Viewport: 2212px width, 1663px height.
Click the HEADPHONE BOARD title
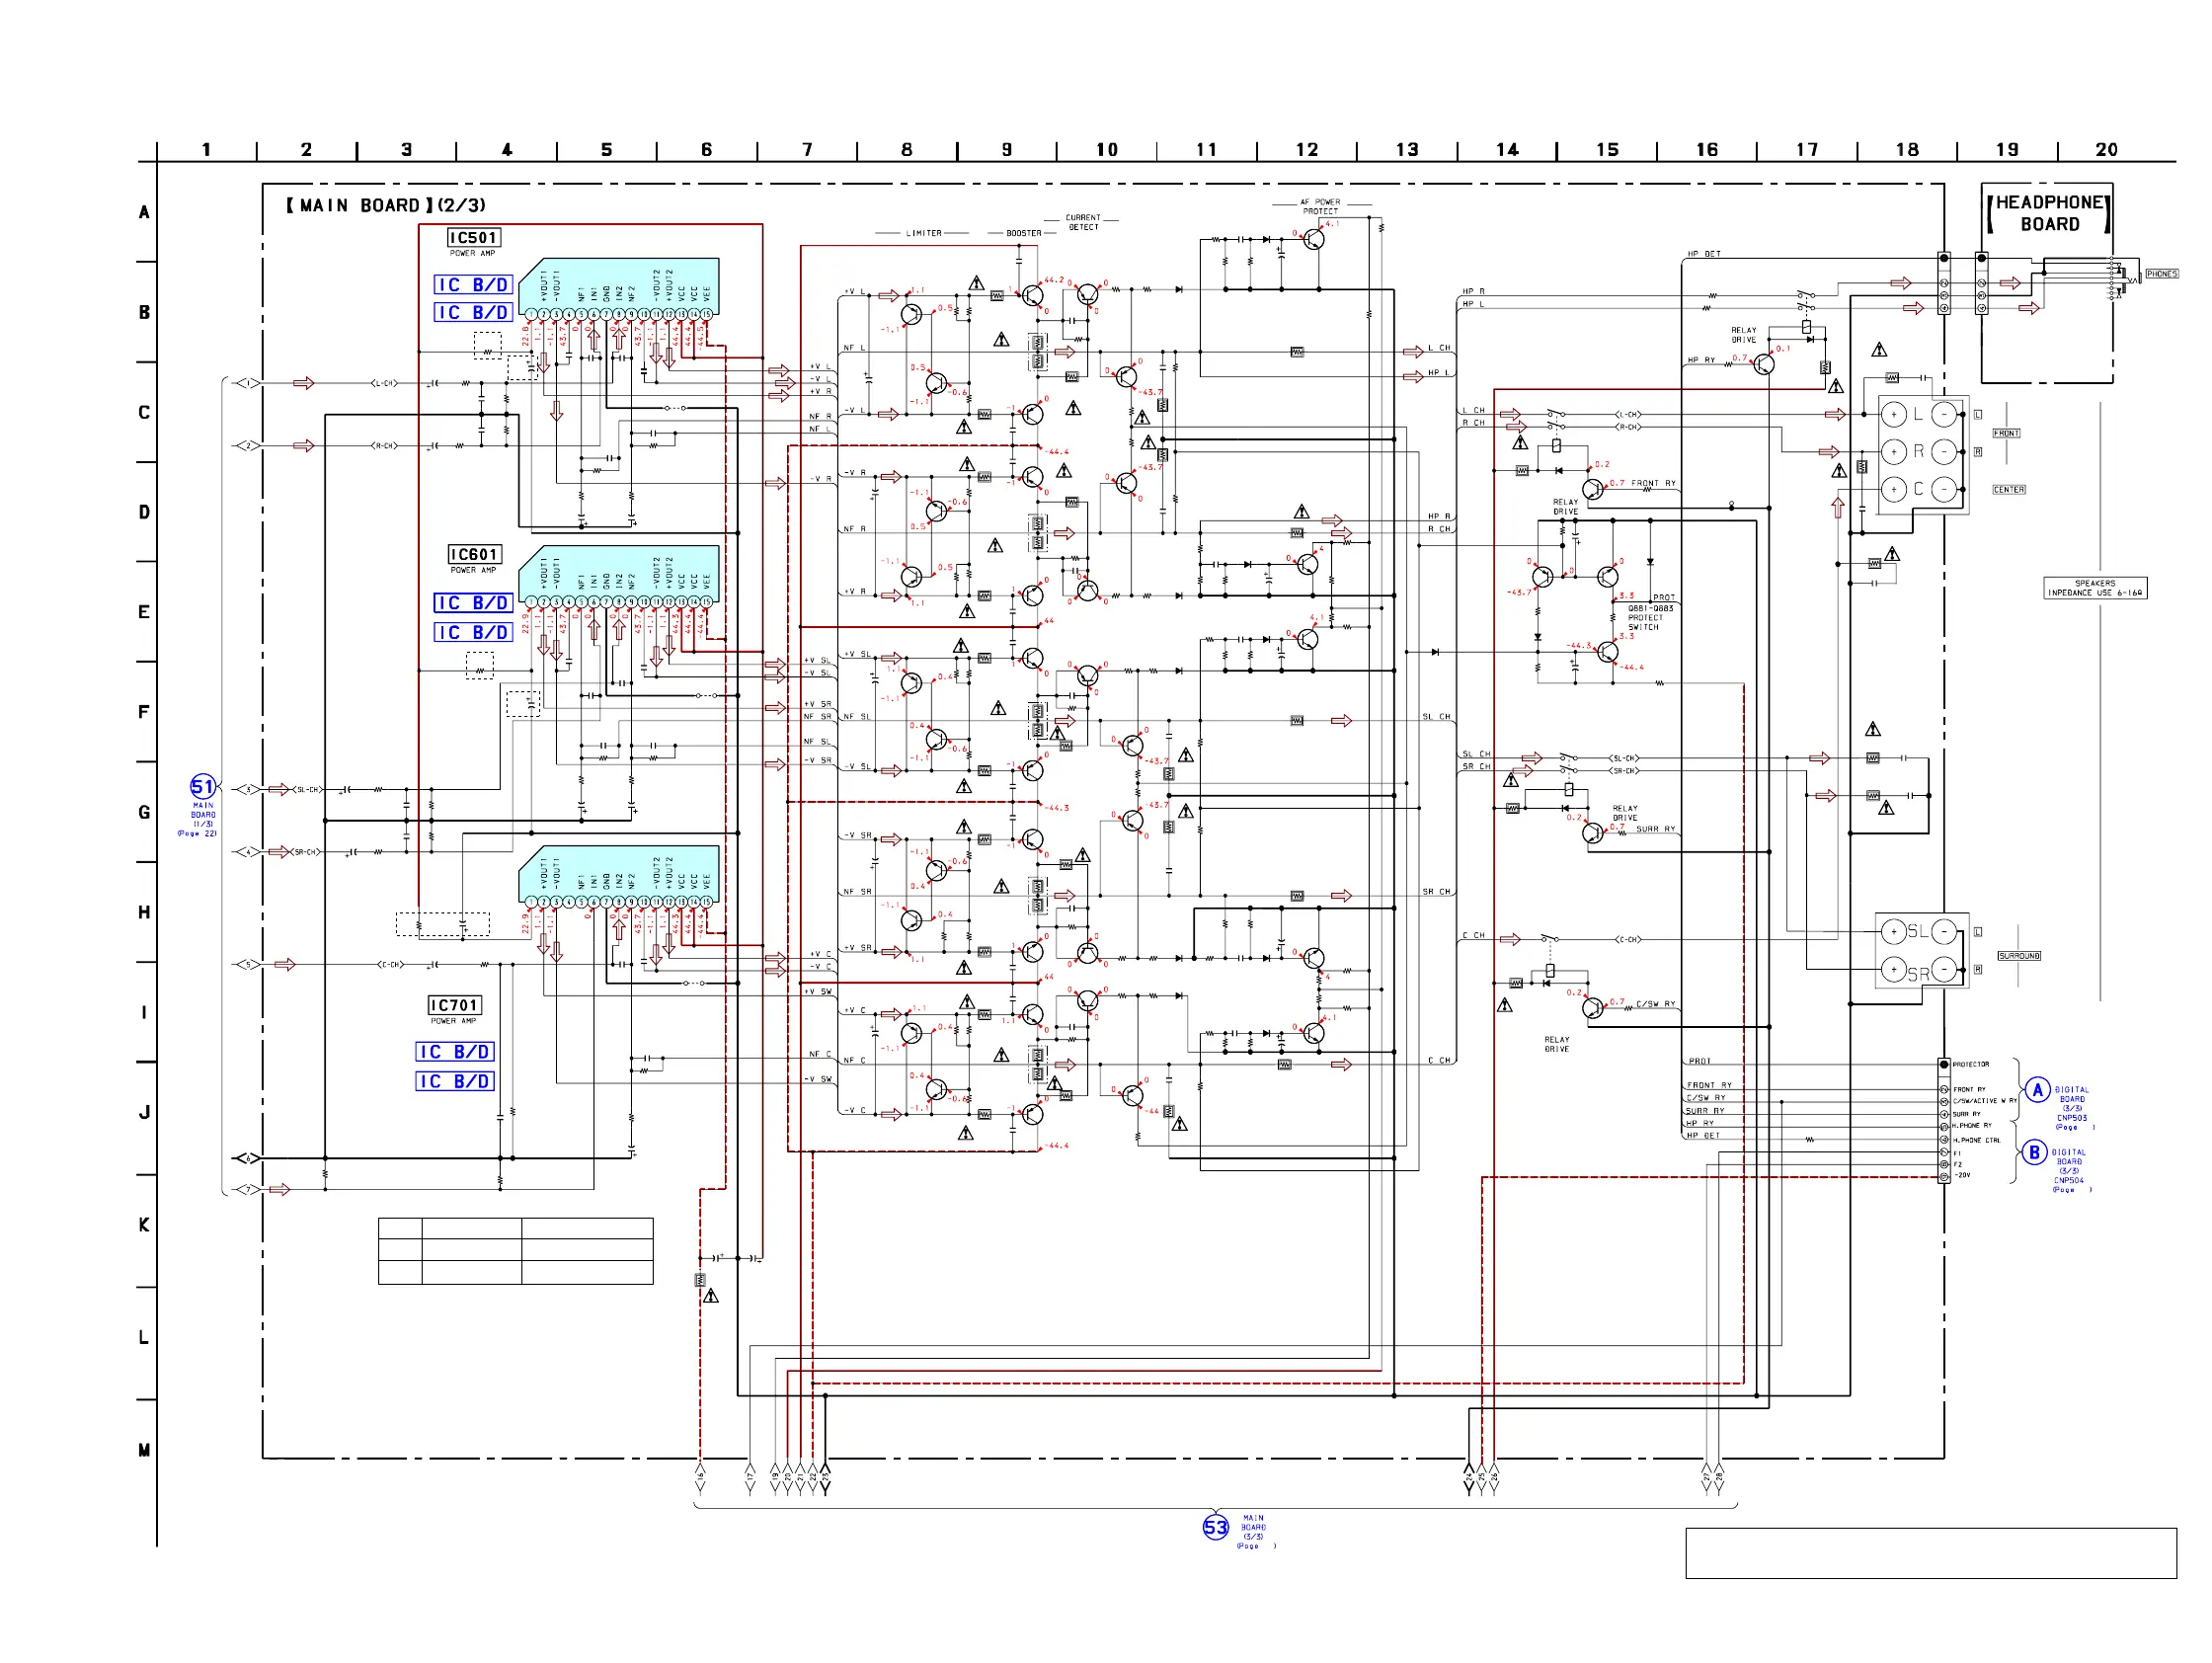pos(2048,213)
